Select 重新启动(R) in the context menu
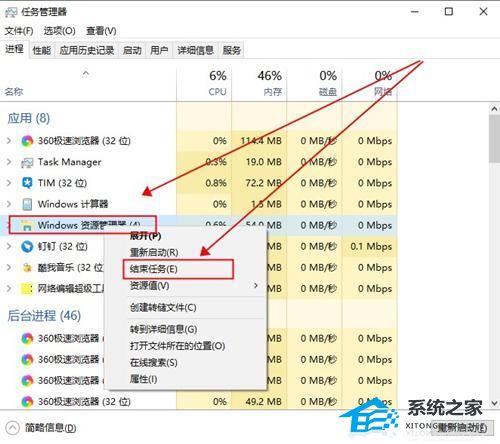The height and width of the screenshot is (444, 500). coord(154,252)
